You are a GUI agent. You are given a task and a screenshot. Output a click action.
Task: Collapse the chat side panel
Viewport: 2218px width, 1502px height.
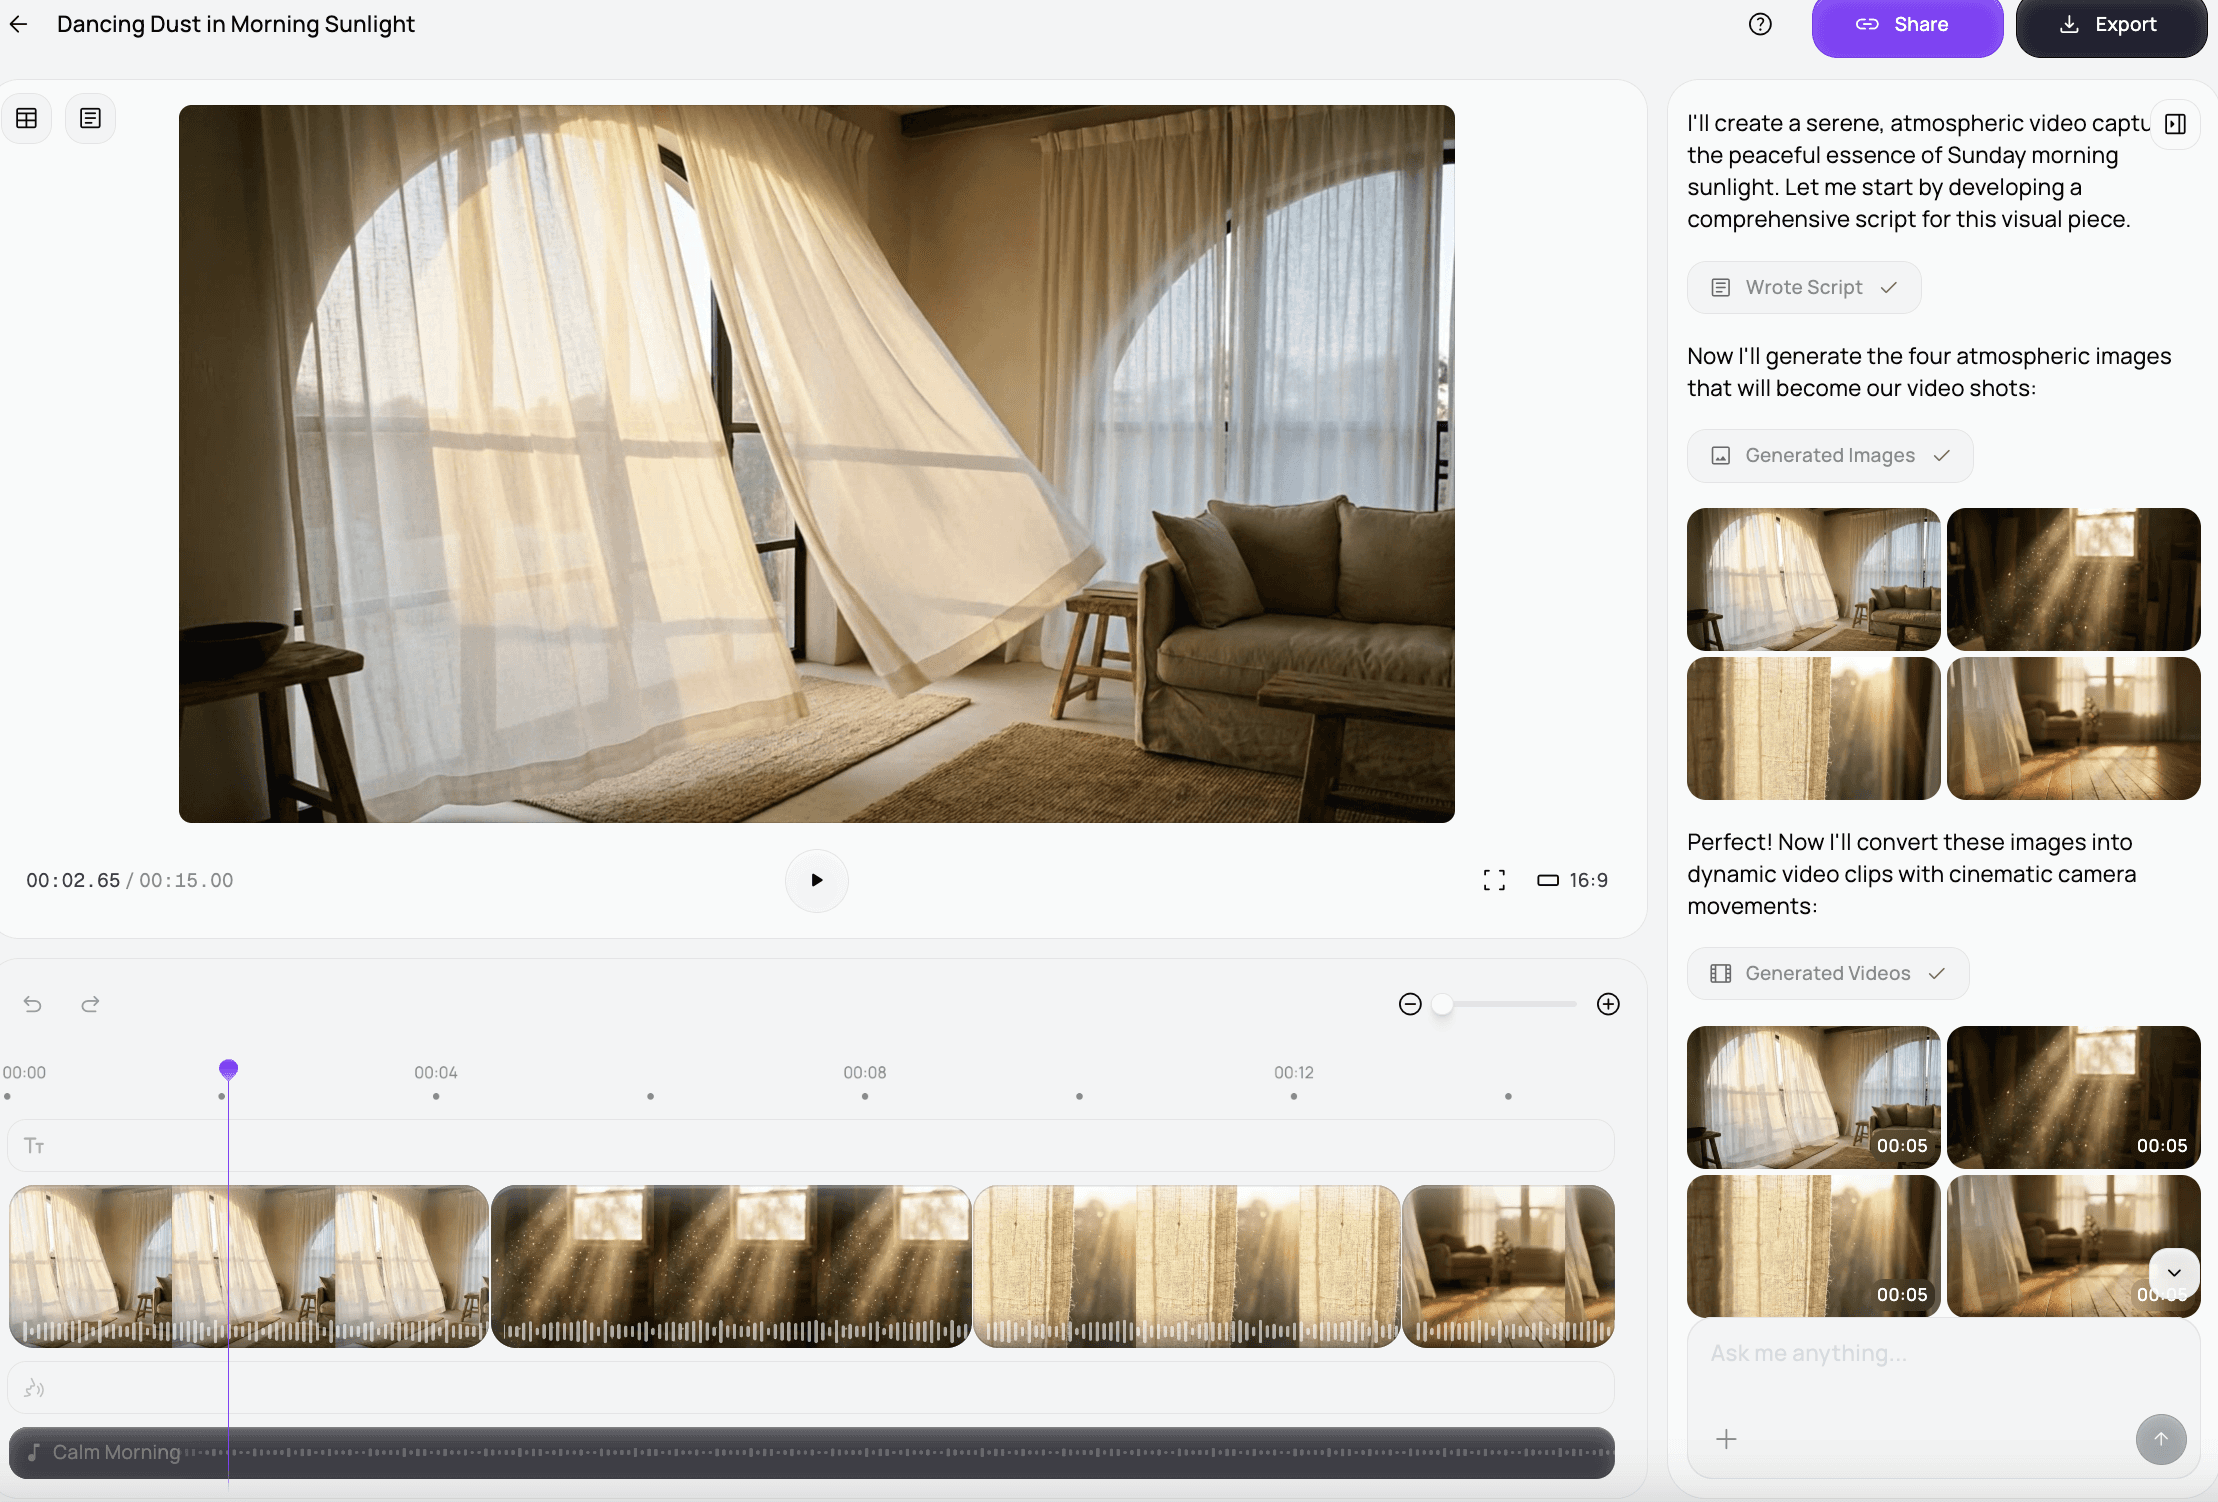tap(2175, 124)
